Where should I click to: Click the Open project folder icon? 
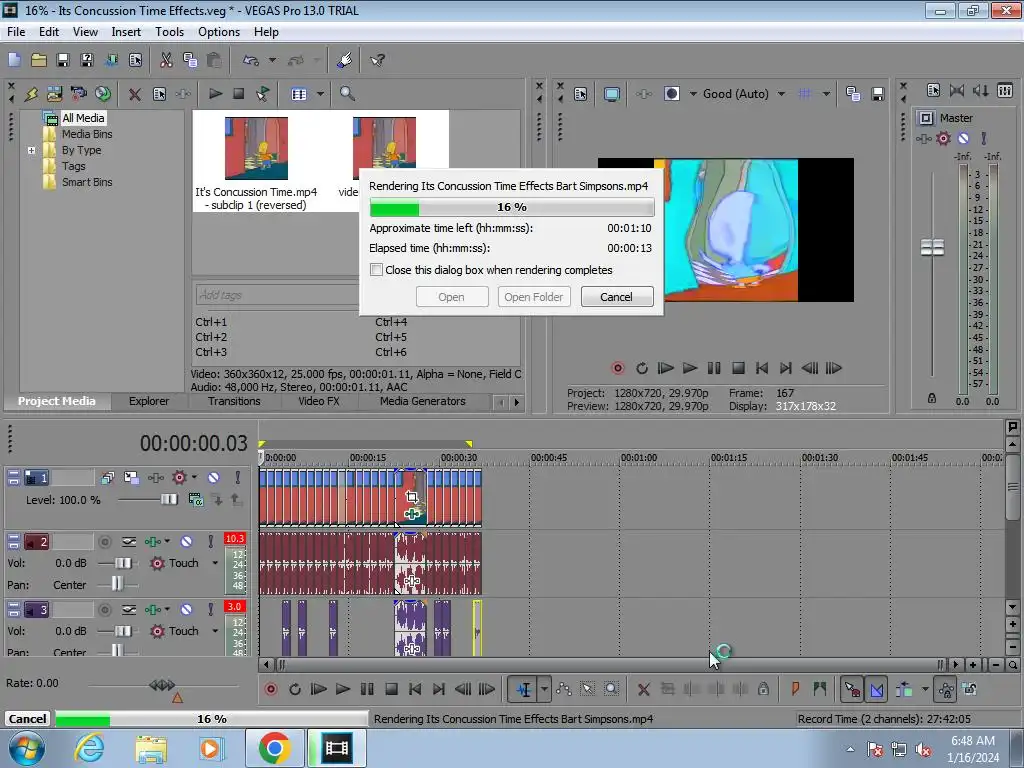coord(39,60)
